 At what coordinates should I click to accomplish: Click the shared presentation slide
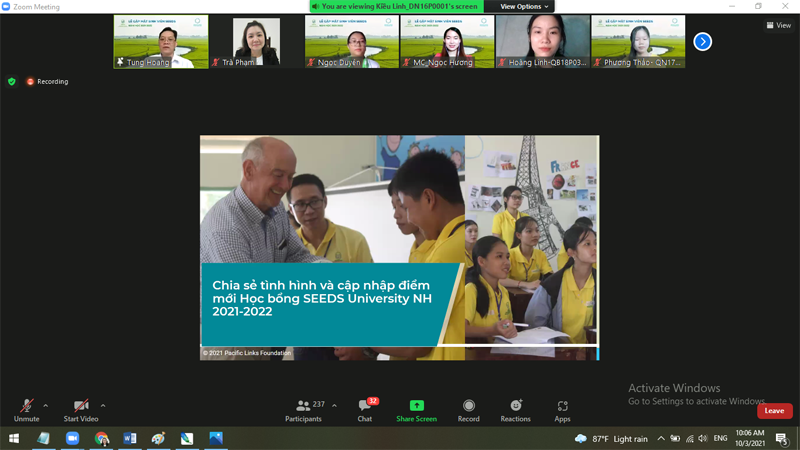pos(399,247)
